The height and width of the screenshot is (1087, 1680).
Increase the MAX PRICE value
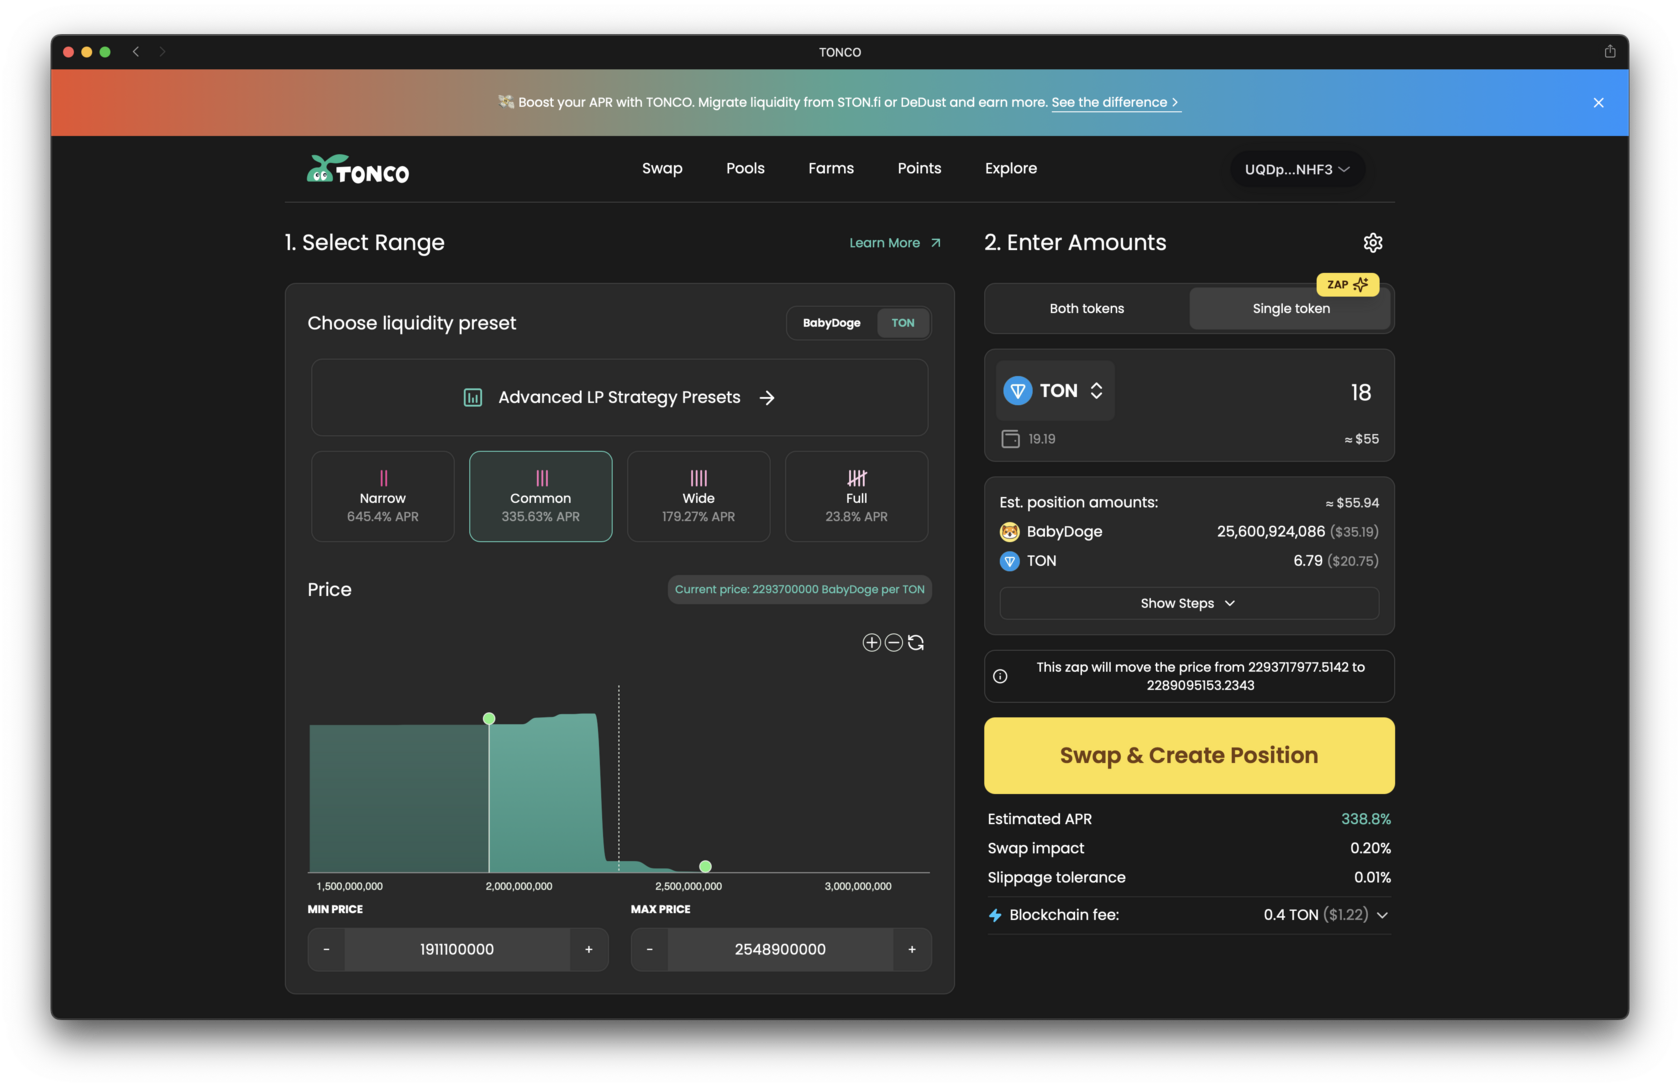point(912,950)
